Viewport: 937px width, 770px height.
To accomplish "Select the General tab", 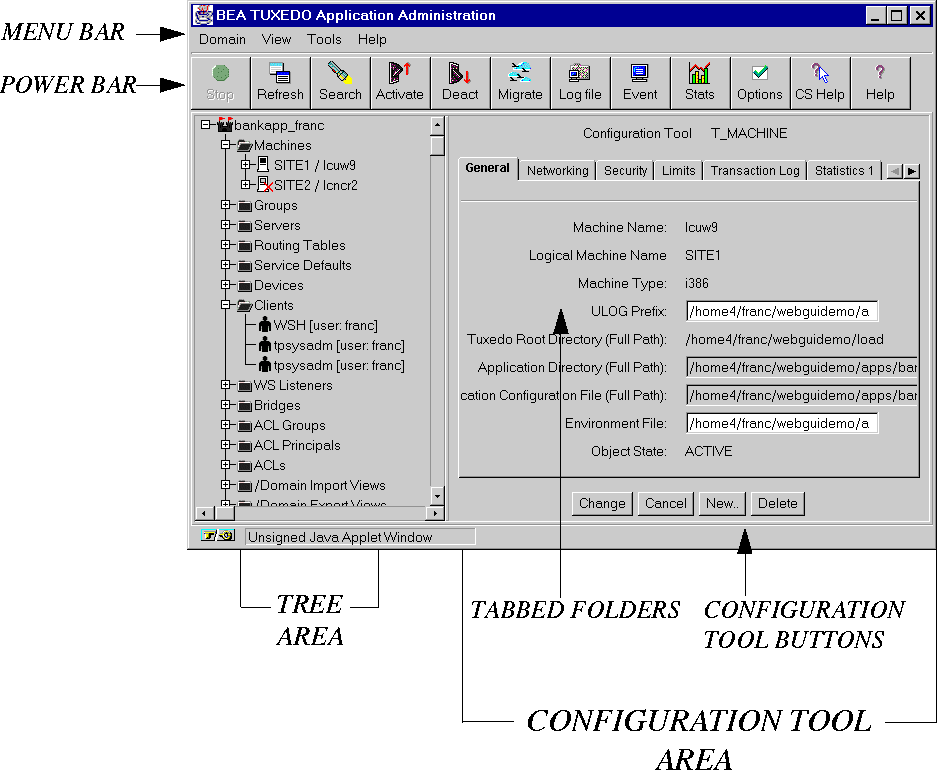I will [488, 168].
